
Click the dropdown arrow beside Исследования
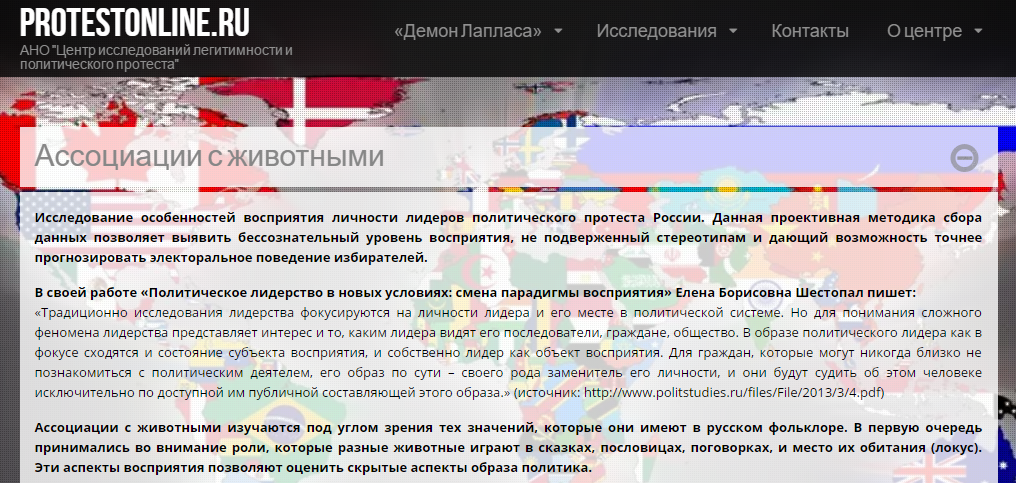[733, 31]
